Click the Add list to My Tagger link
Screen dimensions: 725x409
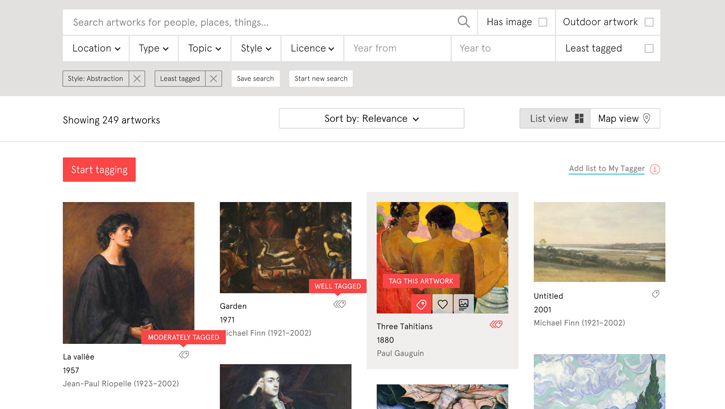click(607, 169)
